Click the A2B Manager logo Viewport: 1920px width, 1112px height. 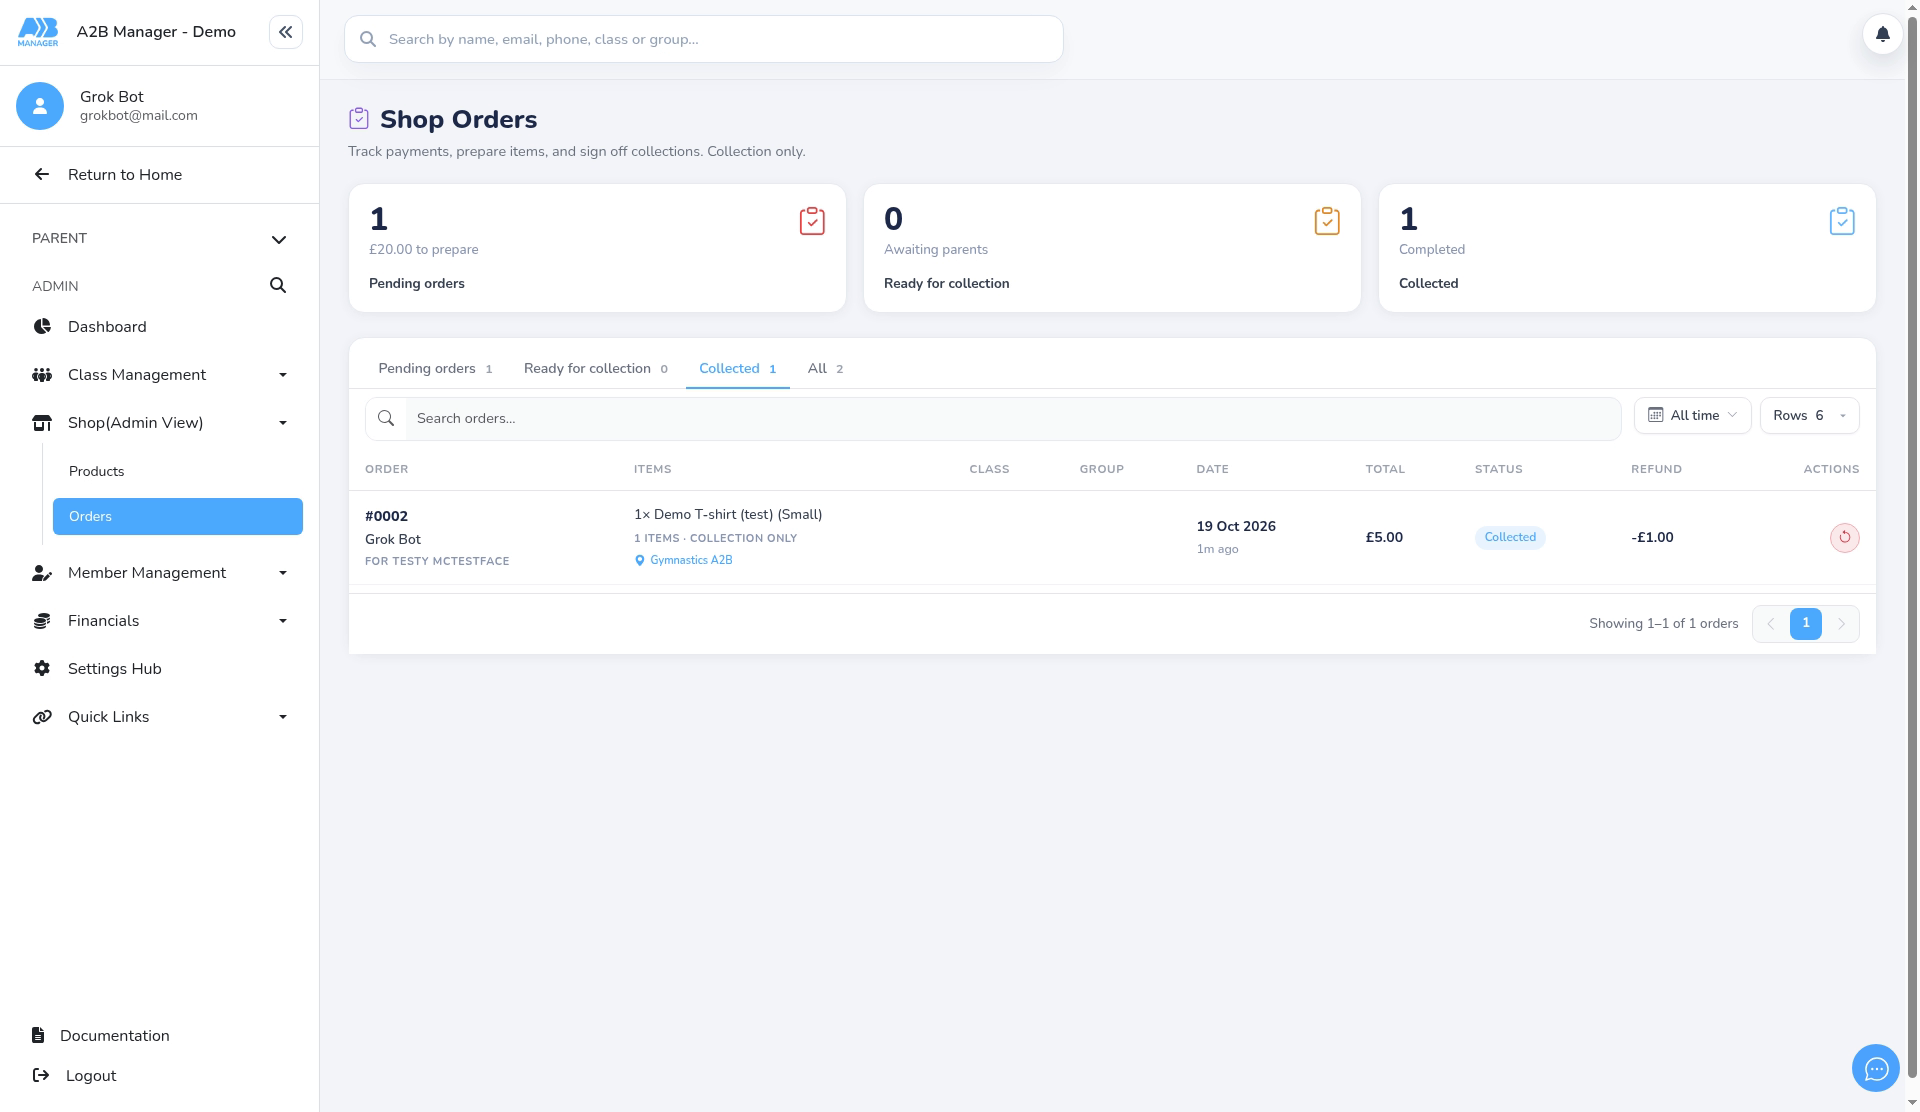coord(38,32)
